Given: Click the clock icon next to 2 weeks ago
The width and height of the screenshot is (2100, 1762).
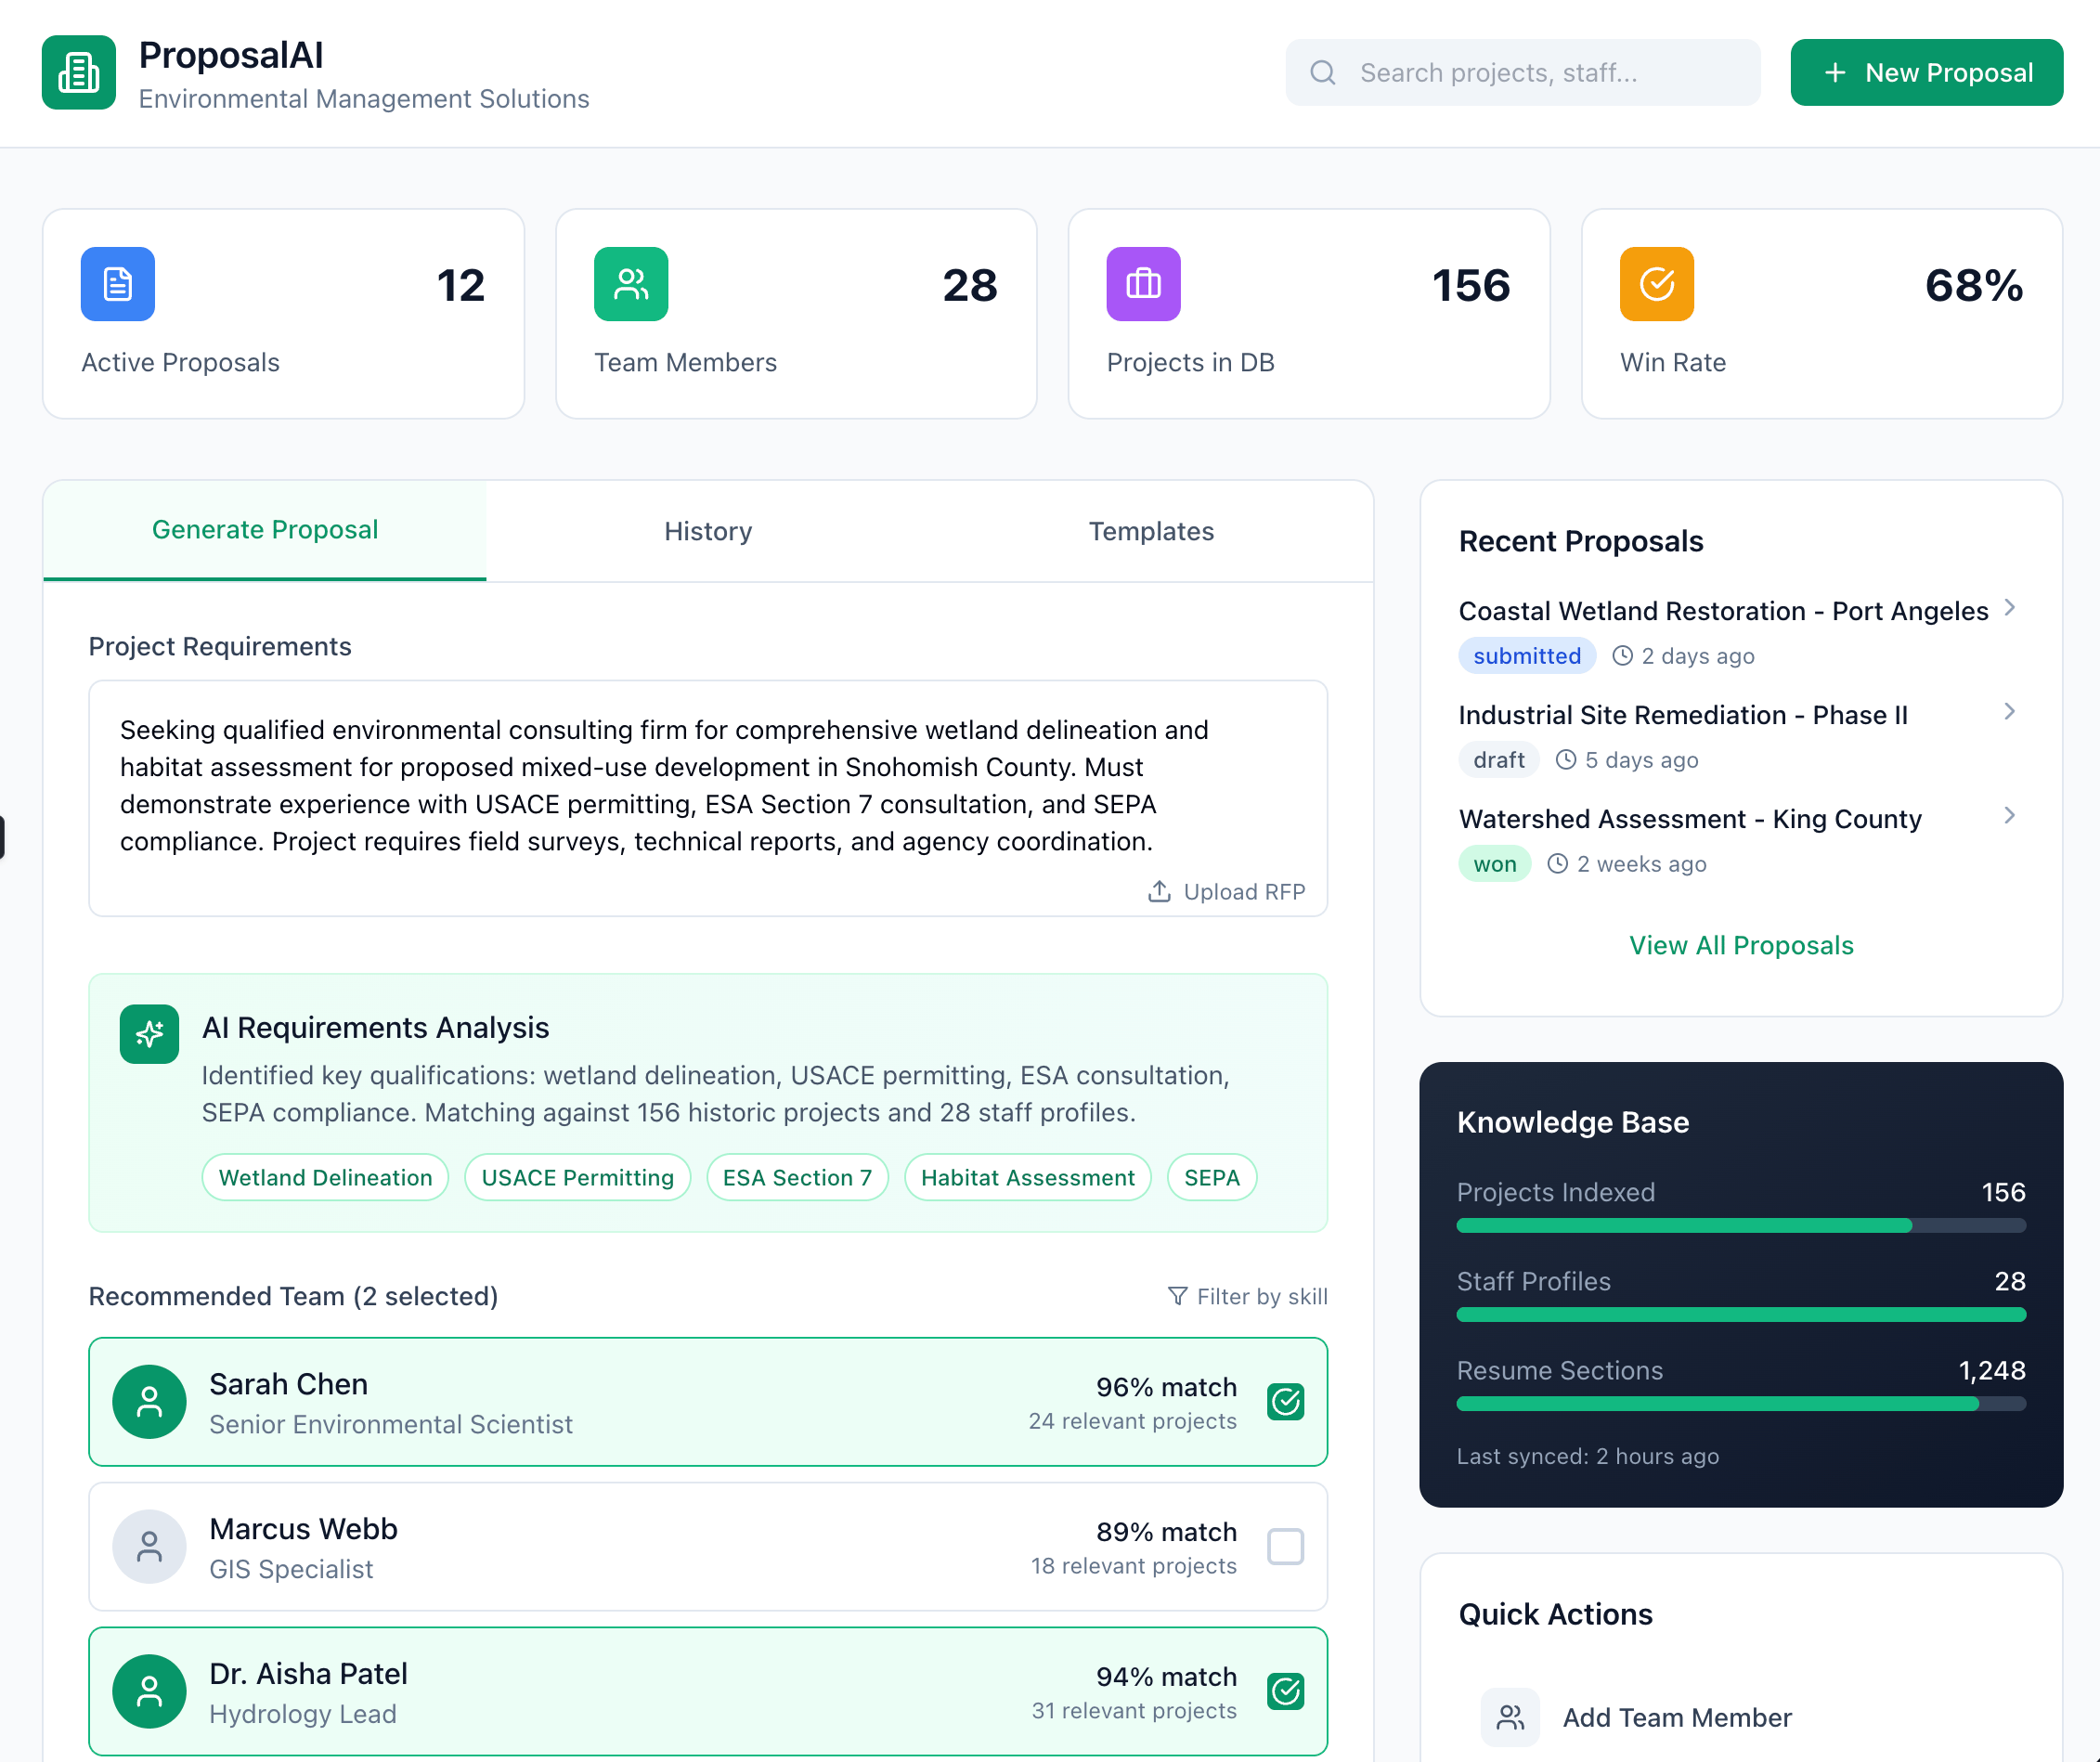Looking at the screenshot, I should pos(1558,864).
